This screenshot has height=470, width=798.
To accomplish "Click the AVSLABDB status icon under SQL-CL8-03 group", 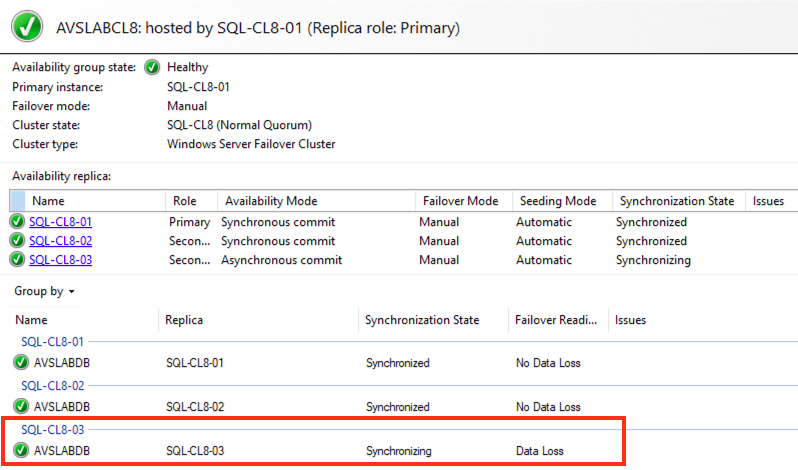I will click(21, 451).
